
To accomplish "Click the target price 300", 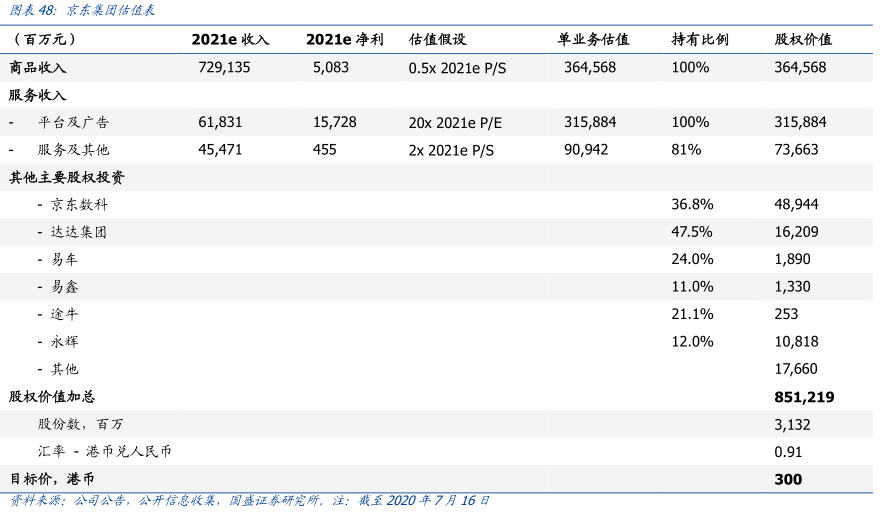I will pyautogui.click(x=788, y=479).
